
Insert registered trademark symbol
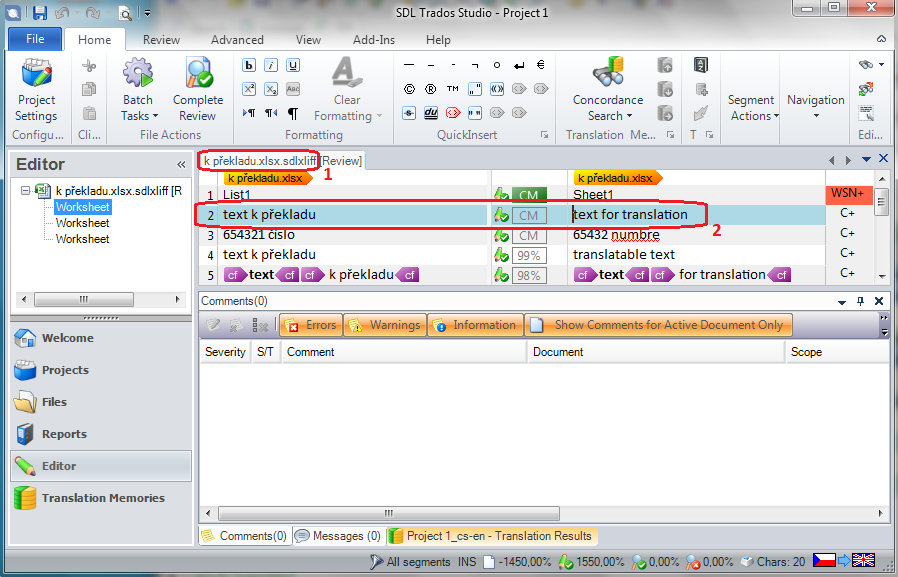click(x=431, y=89)
